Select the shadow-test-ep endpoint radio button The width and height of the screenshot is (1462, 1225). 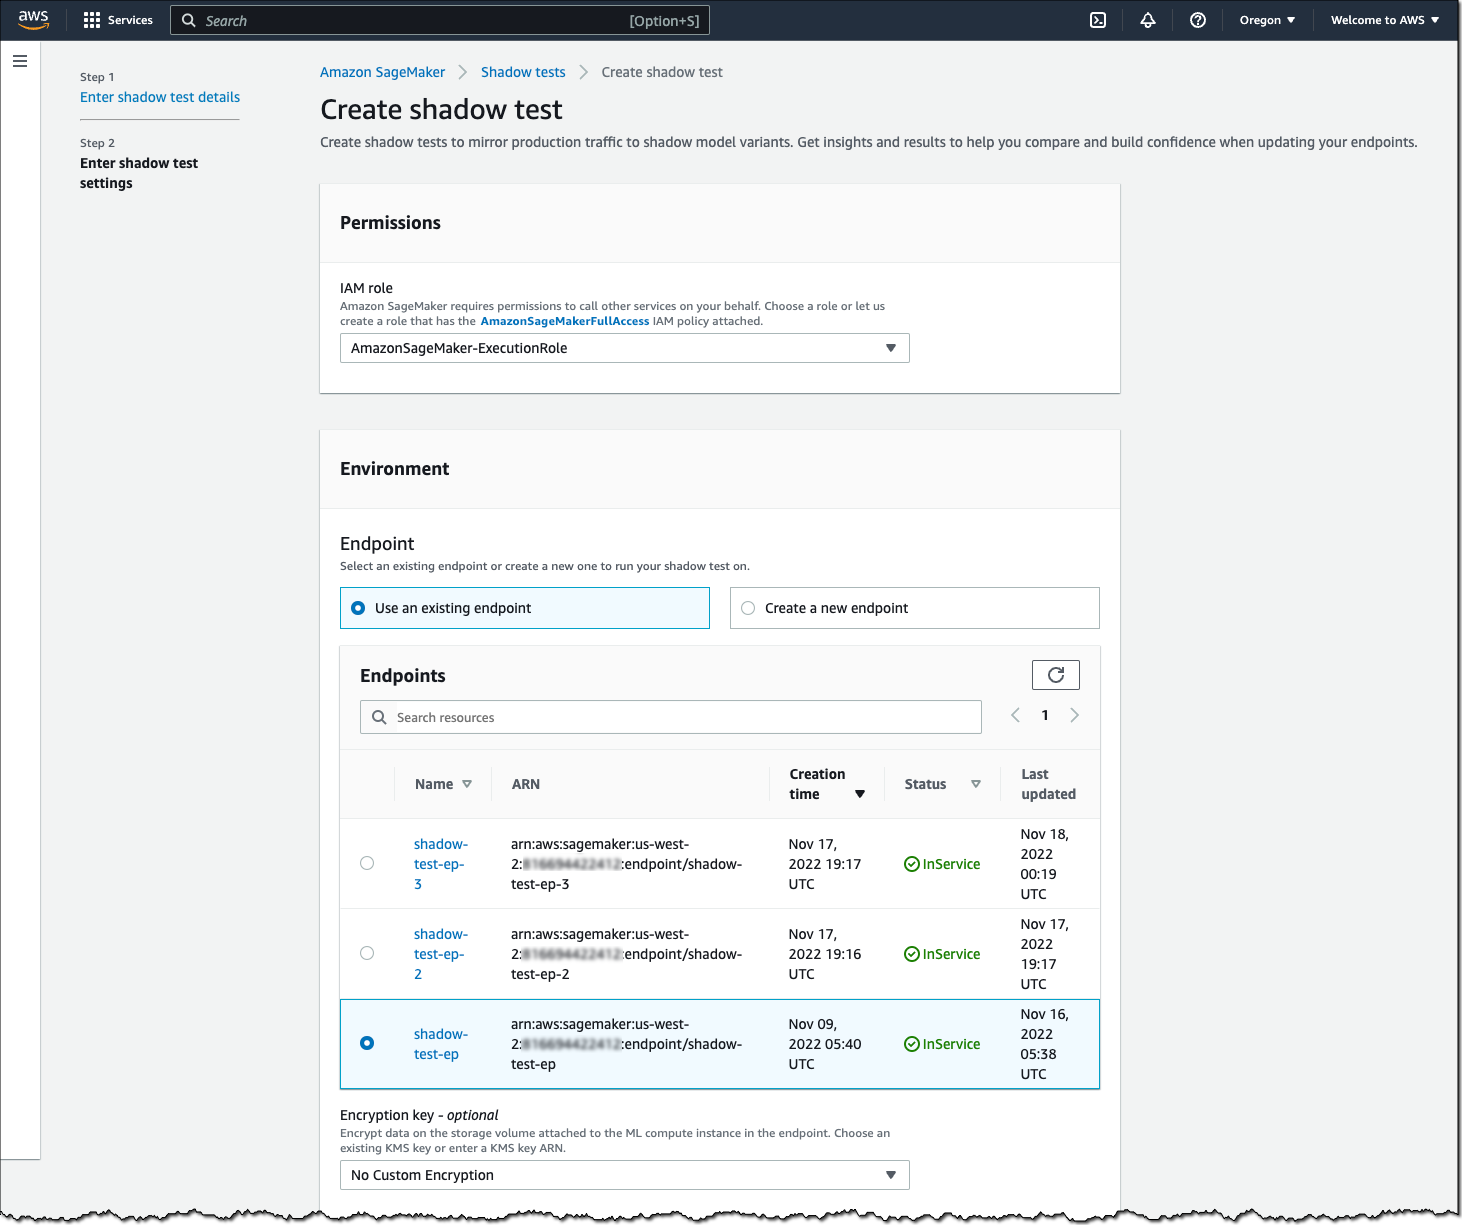(x=367, y=1043)
